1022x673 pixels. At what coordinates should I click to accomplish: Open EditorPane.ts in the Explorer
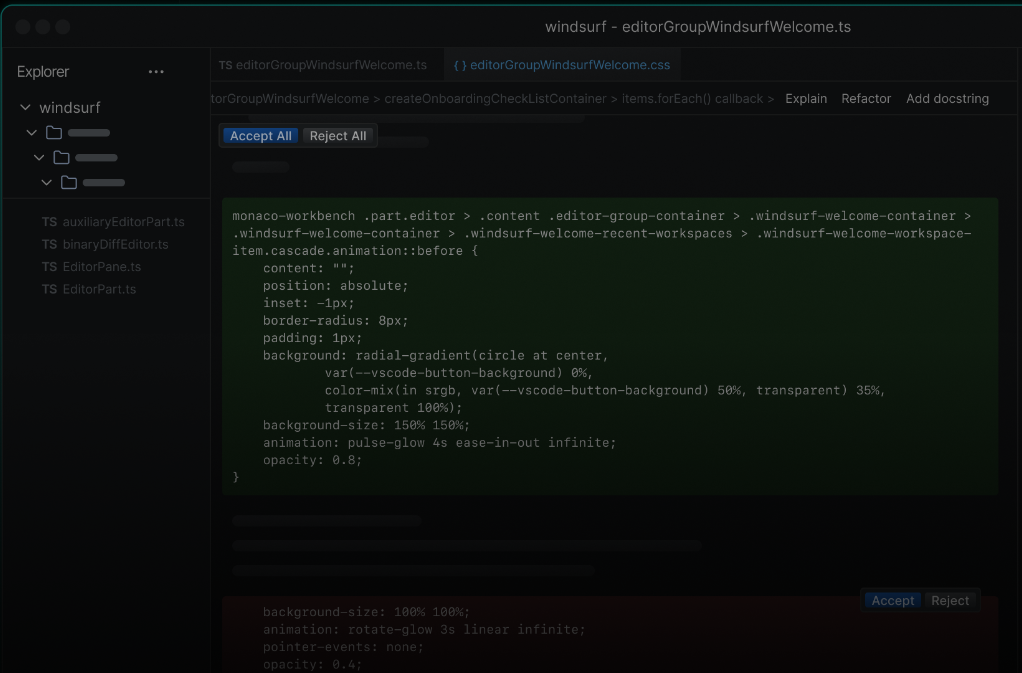point(91,266)
